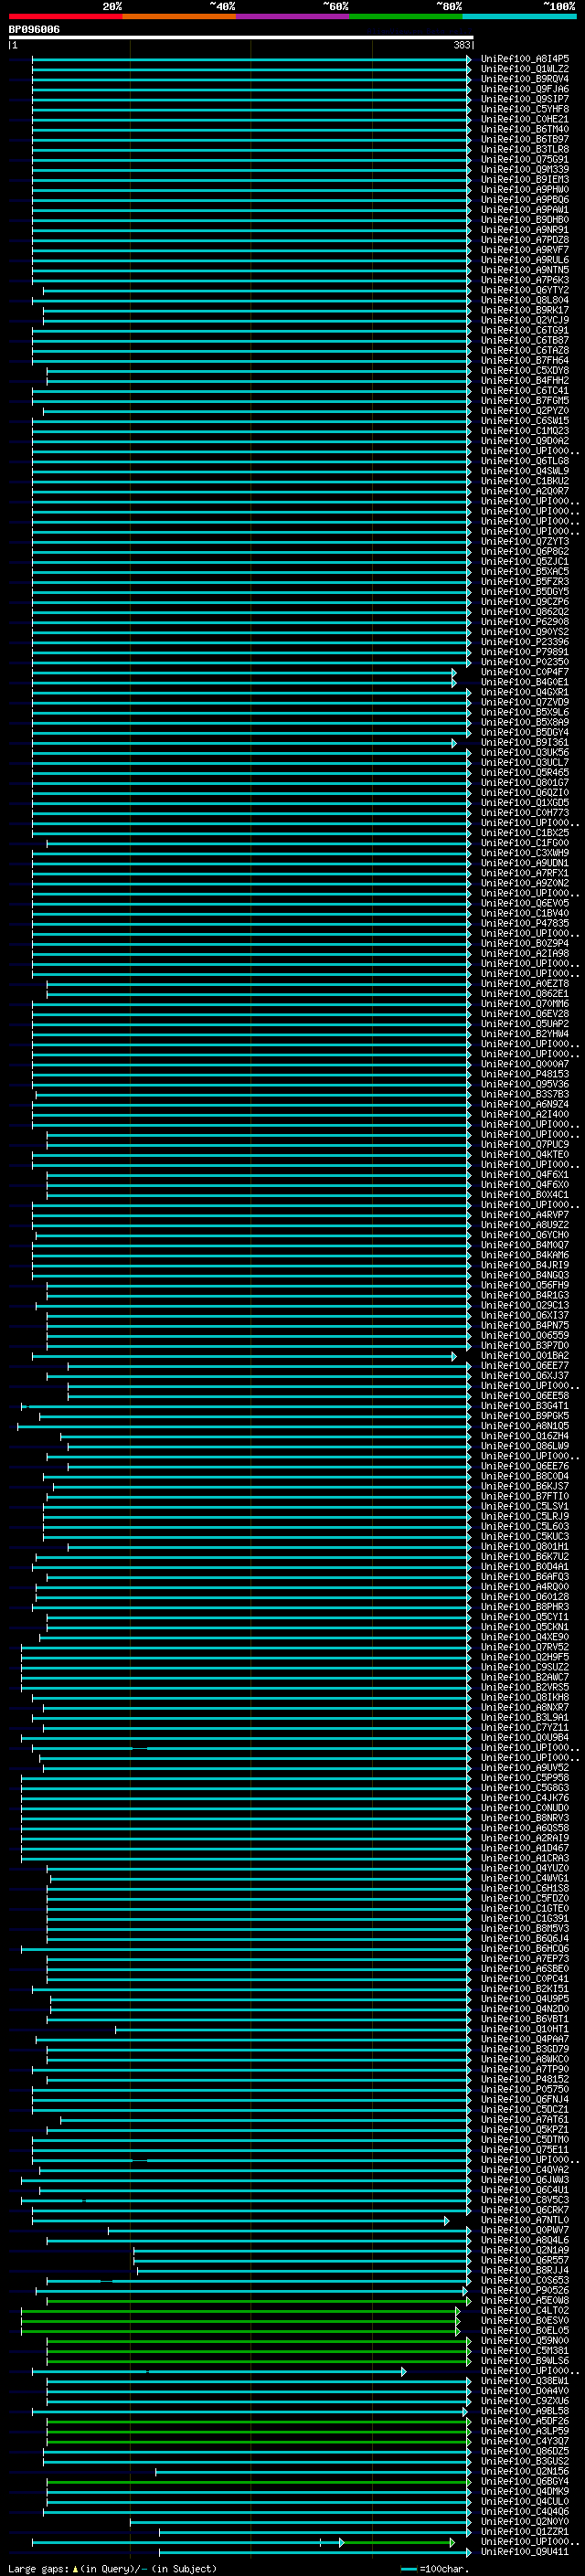Click the purple ~60% identity legend bar
The image size is (585, 2576).
pyautogui.click(x=293, y=17)
